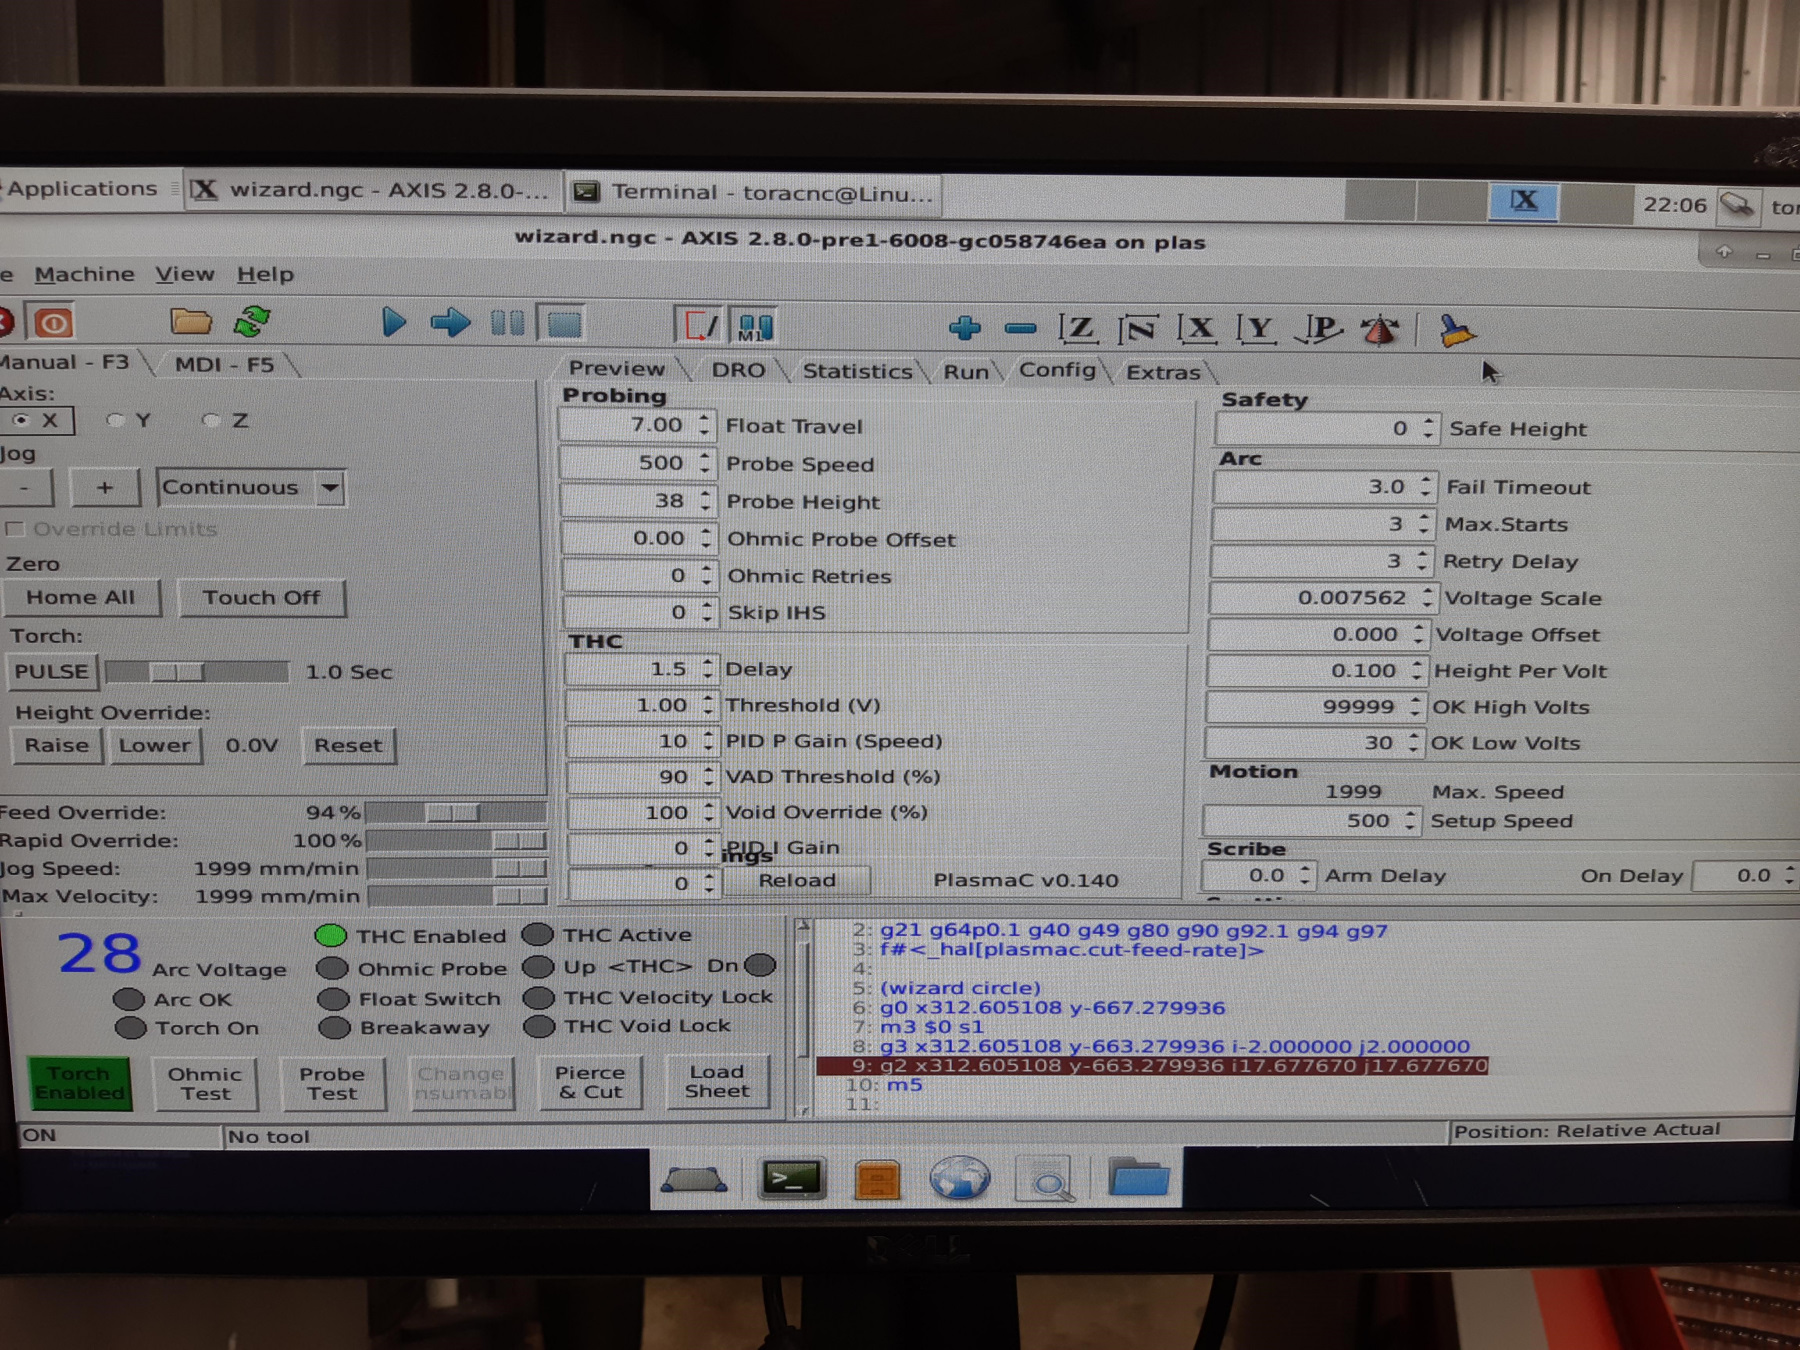Open the Help menu
Image resolution: width=1800 pixels, height=1350 pixels.
265,274
